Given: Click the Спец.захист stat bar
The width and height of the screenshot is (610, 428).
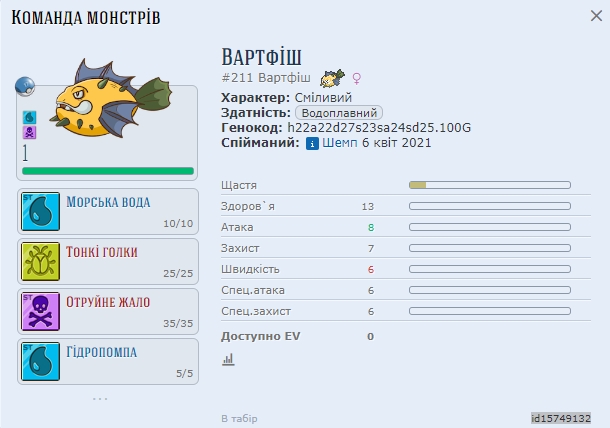Looking at the screenshot, I should pos(490,311).
